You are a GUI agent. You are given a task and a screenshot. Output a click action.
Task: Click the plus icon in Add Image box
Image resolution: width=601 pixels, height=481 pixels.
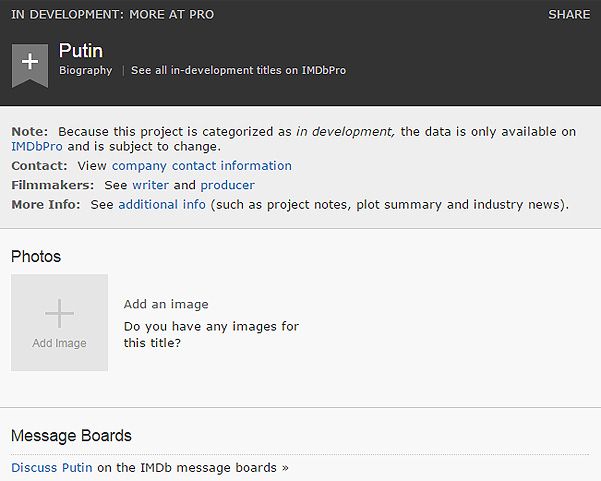pyautogui.click(x=59, y=314)
